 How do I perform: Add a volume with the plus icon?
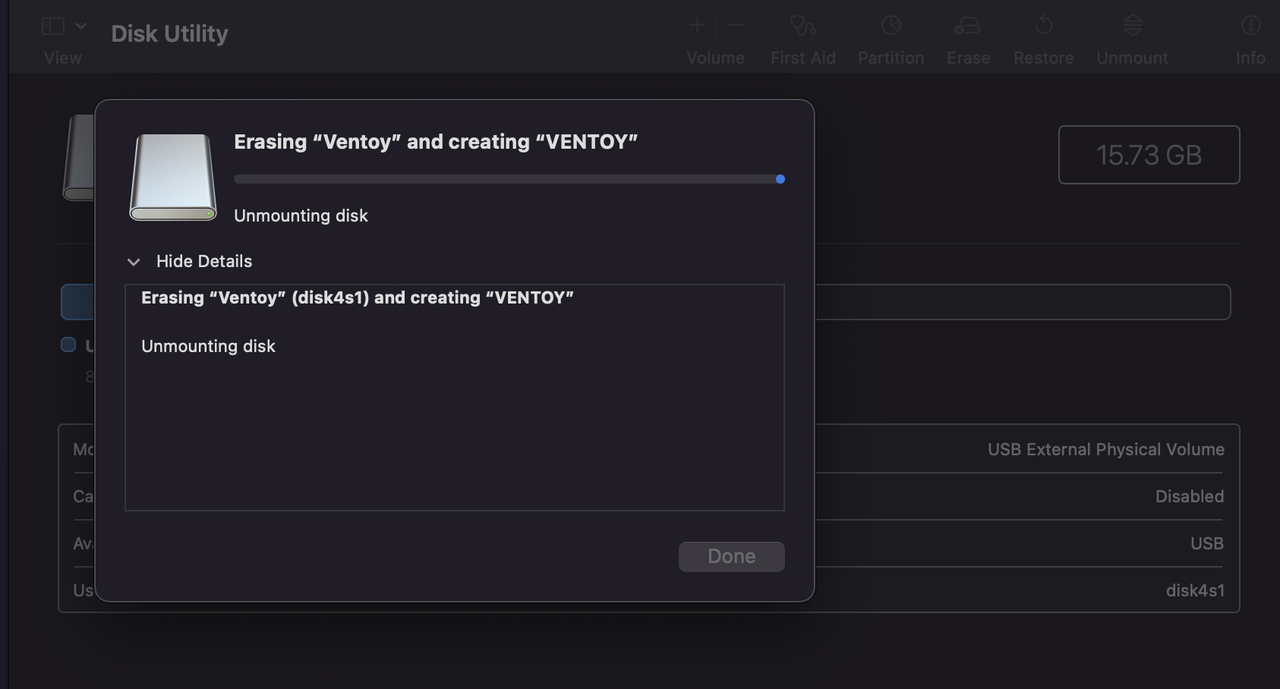pos(697,26)
